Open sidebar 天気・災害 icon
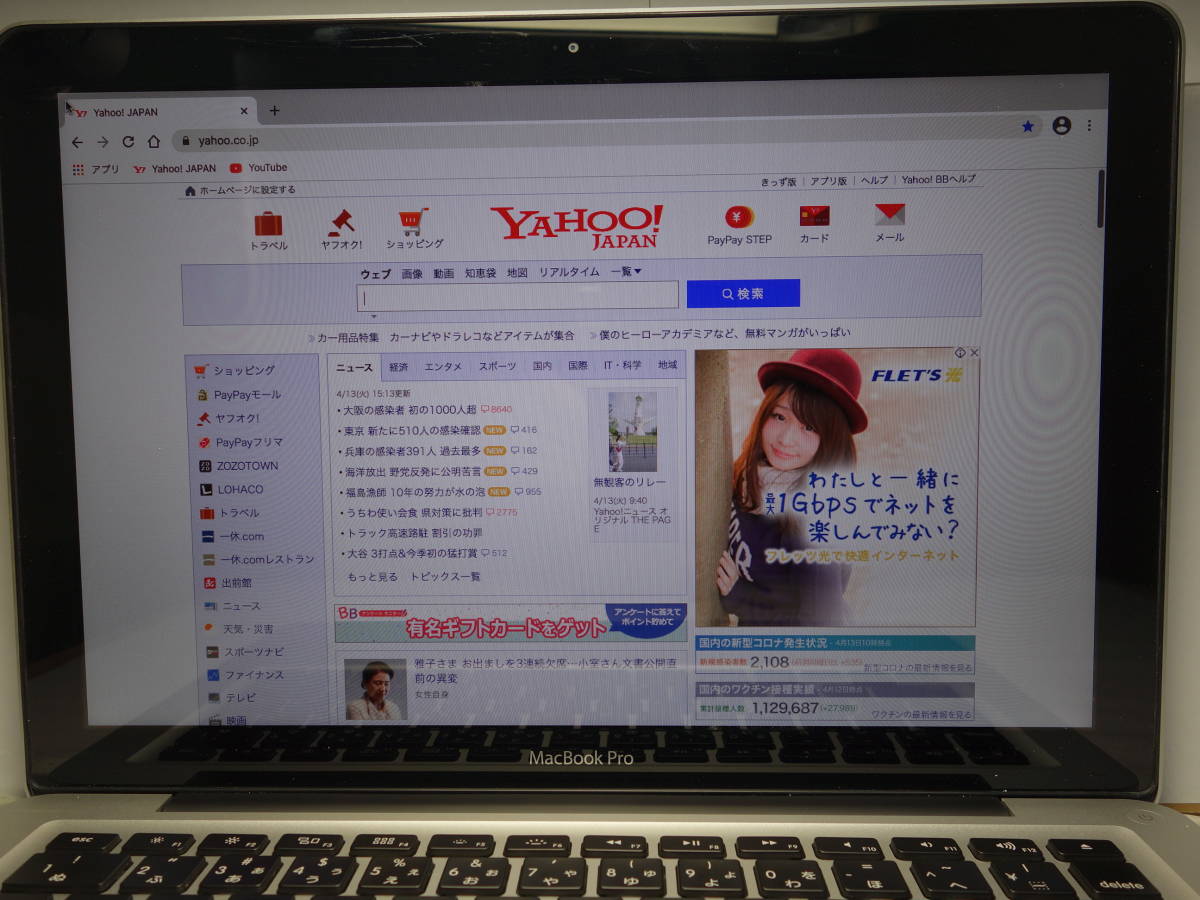This screenshot has height=900, width=1200. coord(210,629)
